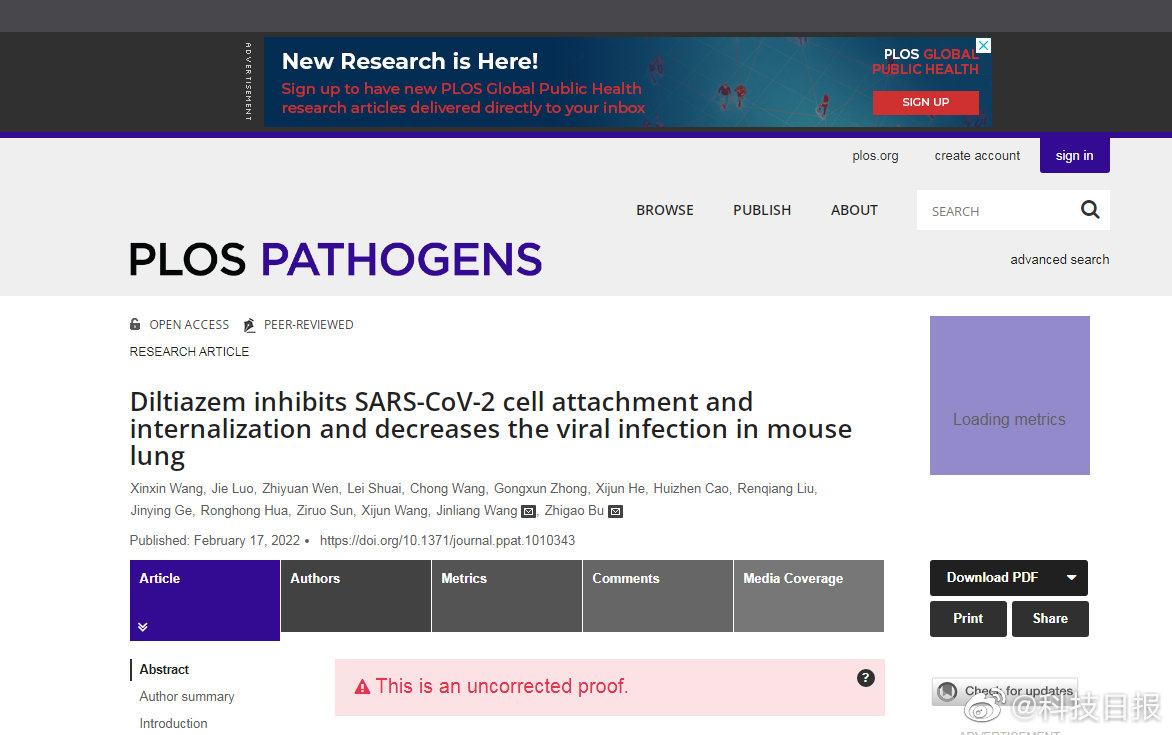
Task: Click Jinliang Wang's email envelope icon
Action: [x=528, y=511]
